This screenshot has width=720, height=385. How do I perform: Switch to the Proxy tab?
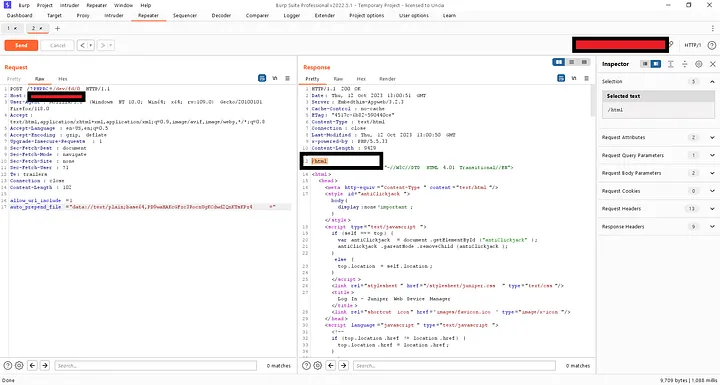(x=83, y=16)
